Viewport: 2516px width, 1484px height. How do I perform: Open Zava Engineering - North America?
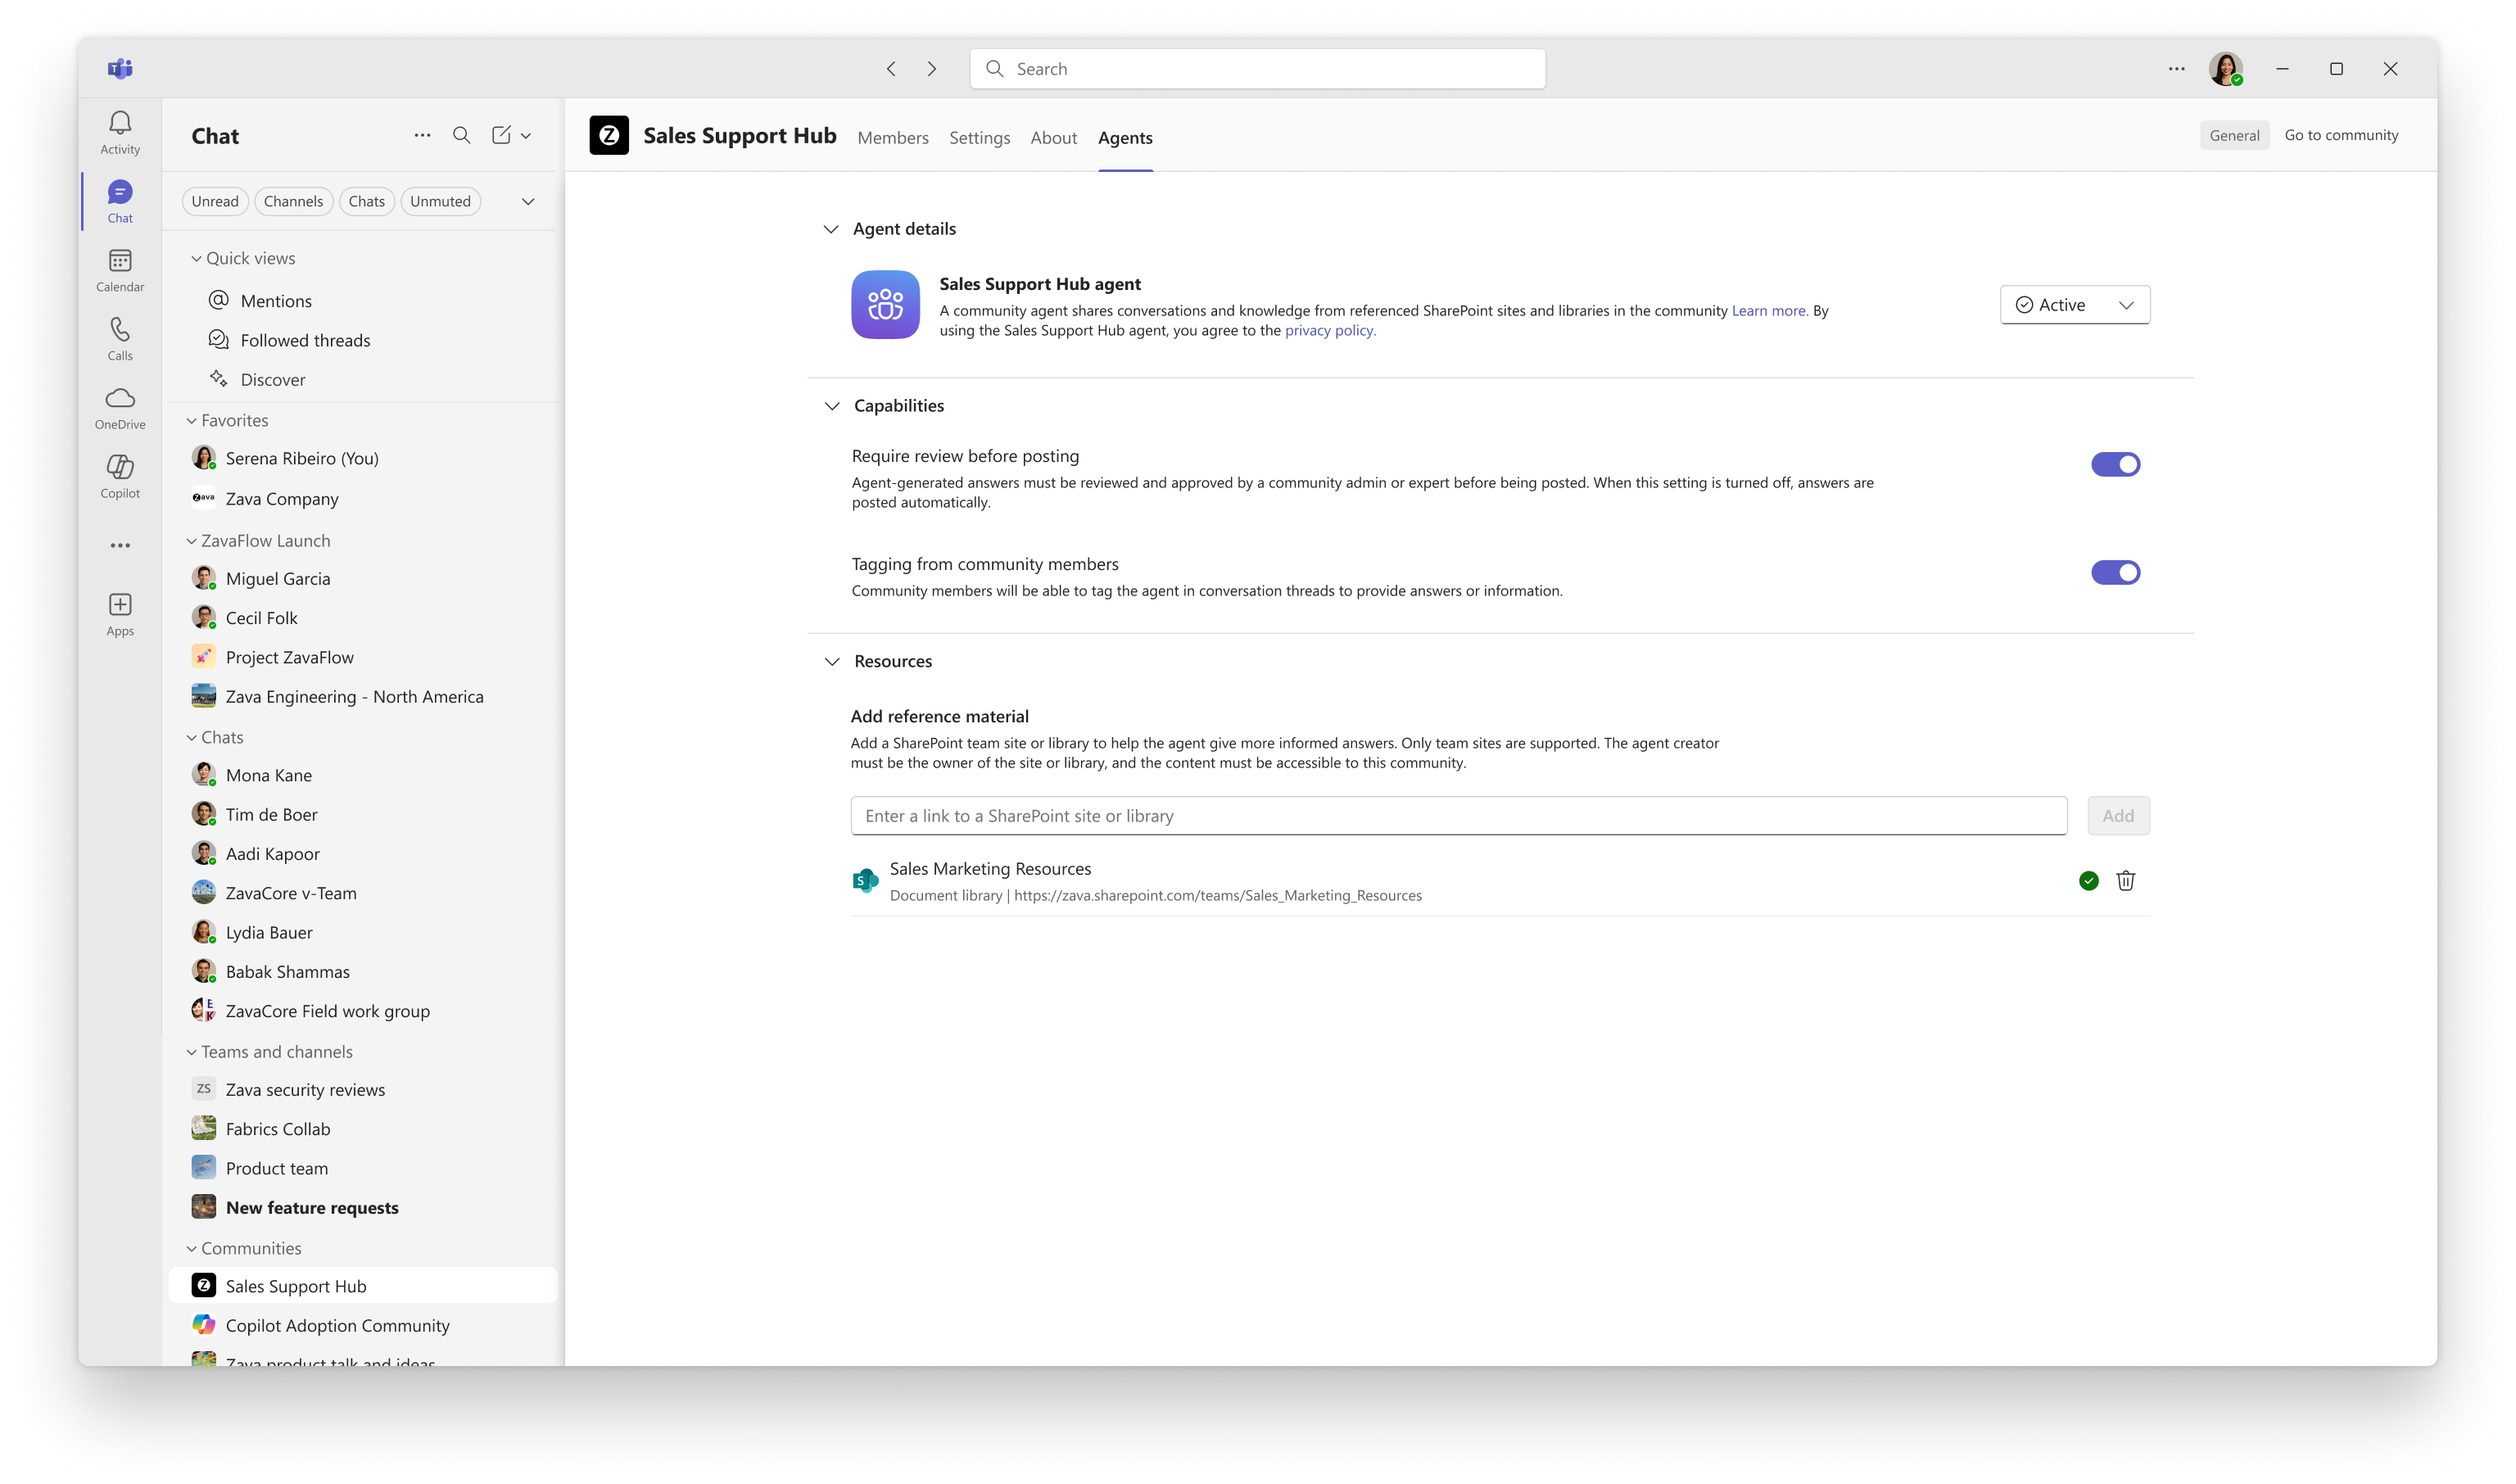(363, 696)
